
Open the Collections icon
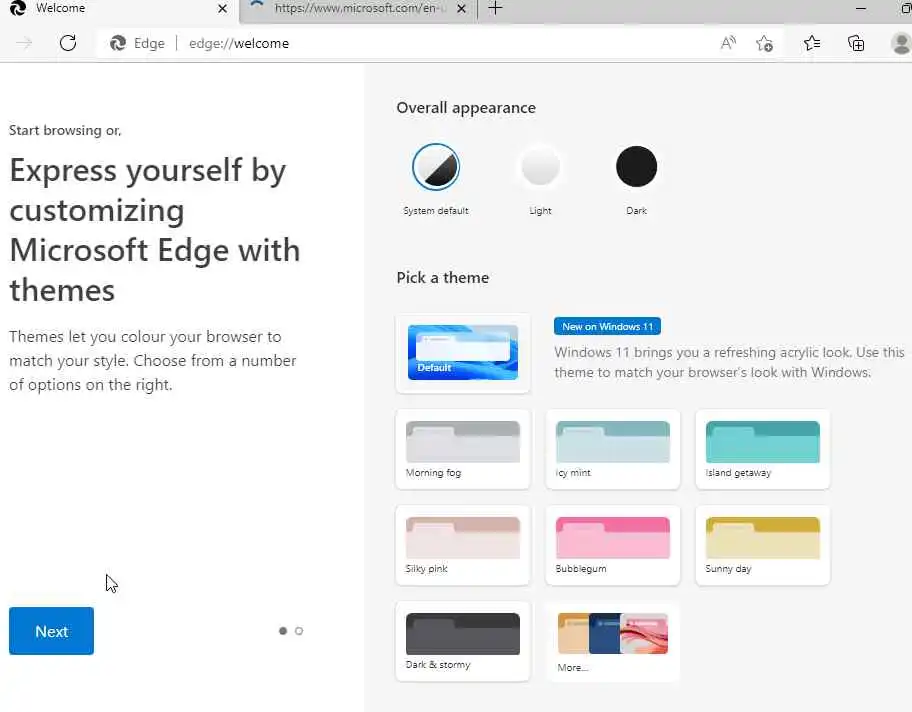(856, 43)
